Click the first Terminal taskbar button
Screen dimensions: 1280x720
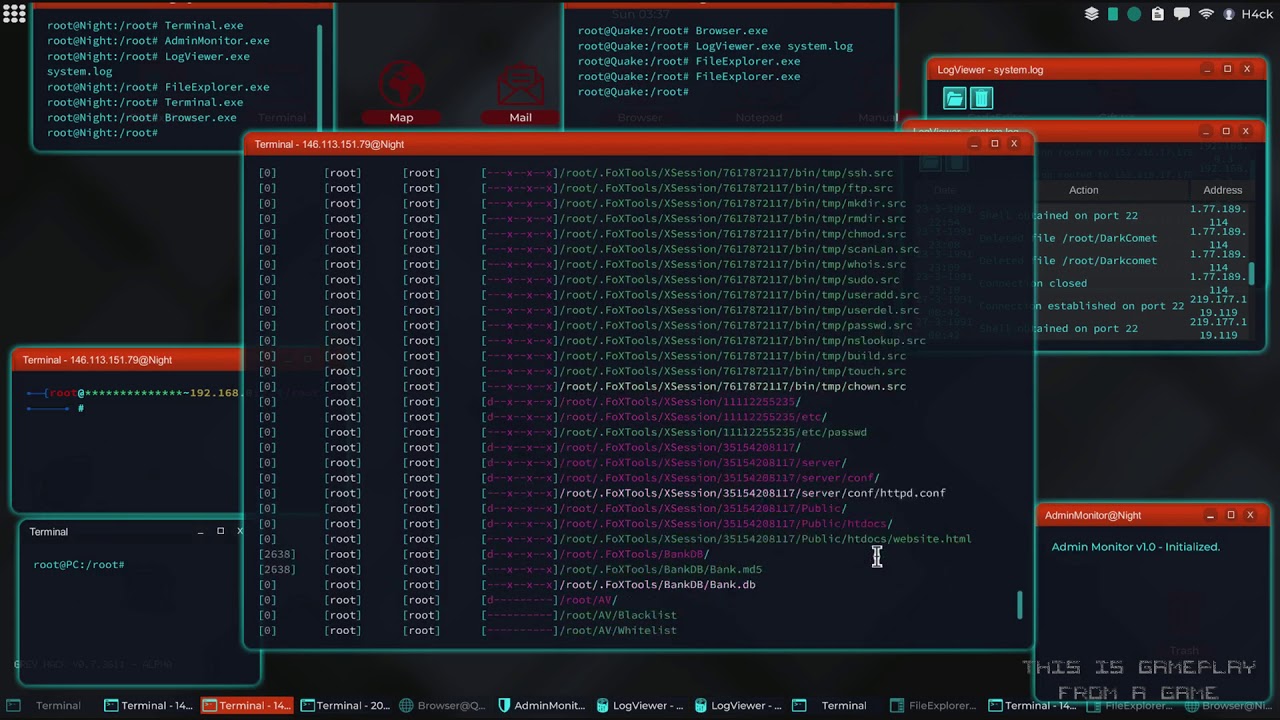[45, 705]
